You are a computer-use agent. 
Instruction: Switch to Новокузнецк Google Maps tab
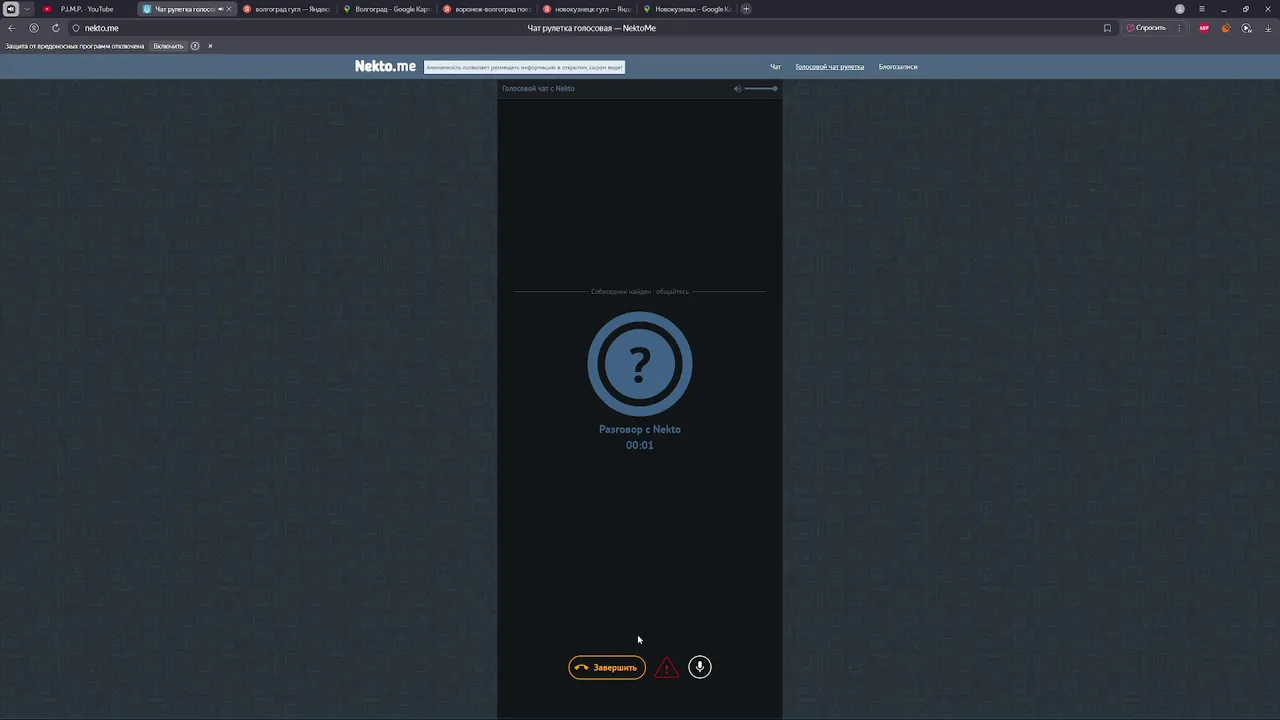click(x=686, y=9)
